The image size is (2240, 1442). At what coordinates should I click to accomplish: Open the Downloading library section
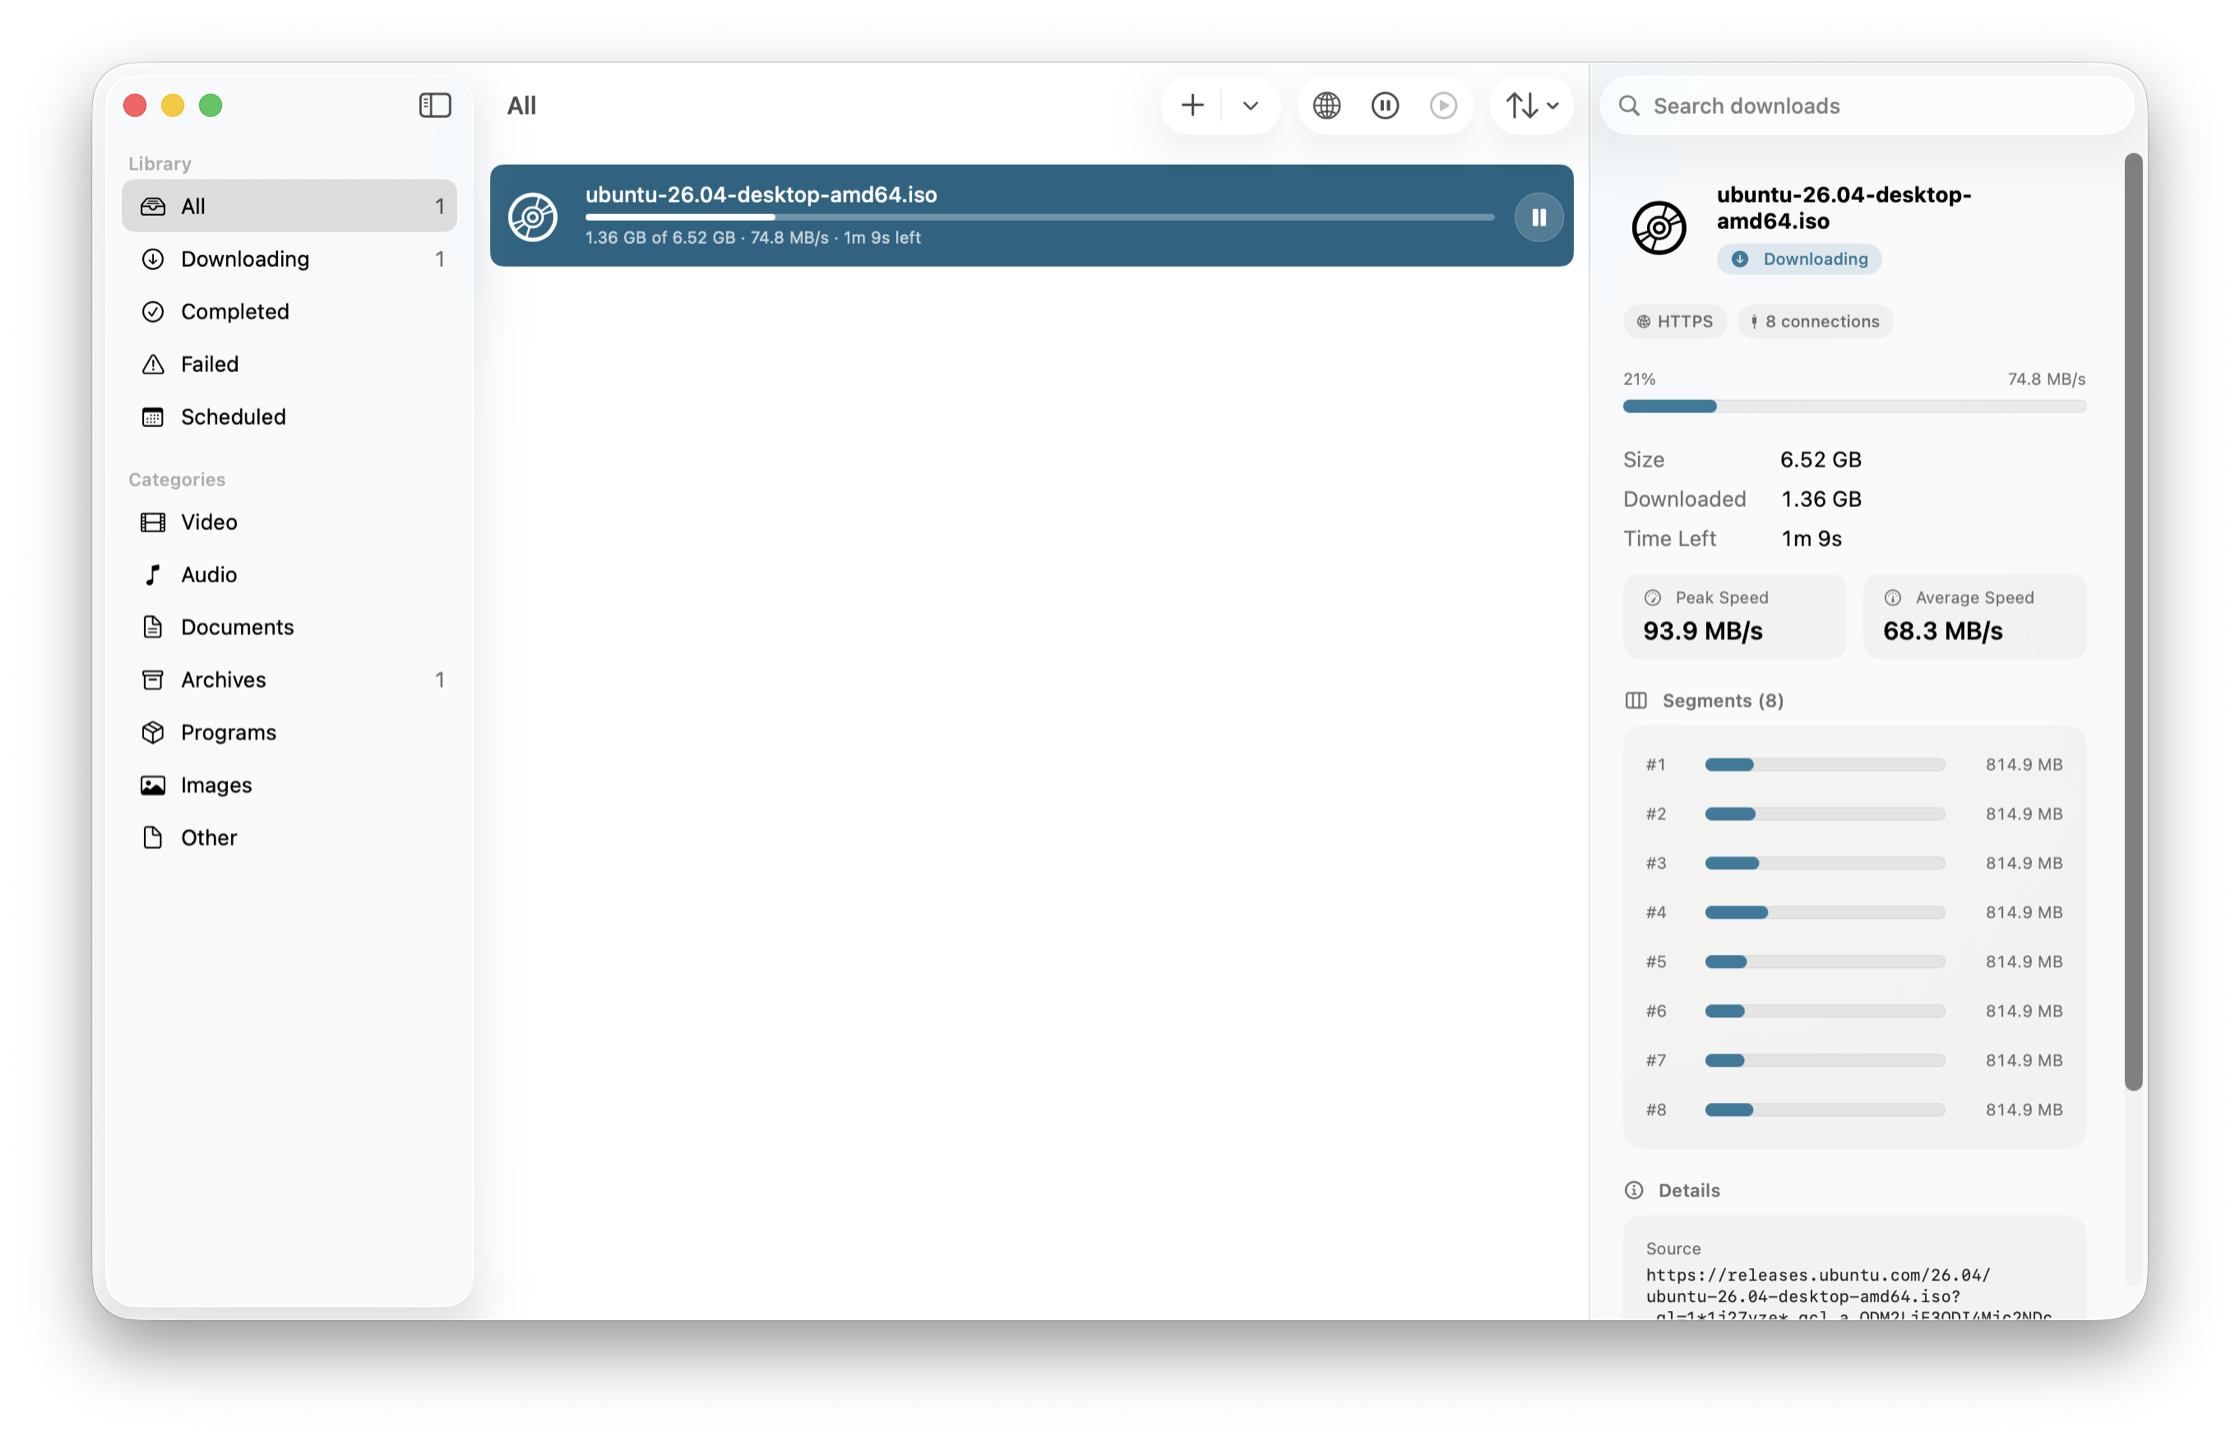tap(289, 259)
